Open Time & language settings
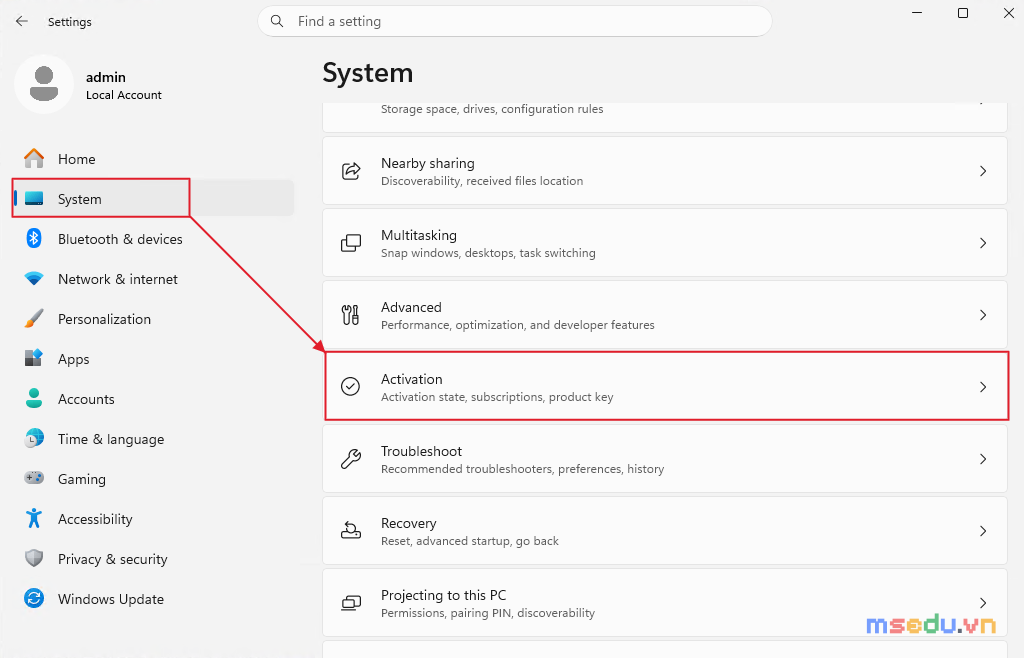The width and height of the screenshot is (1024, 658). coord(153,439)
